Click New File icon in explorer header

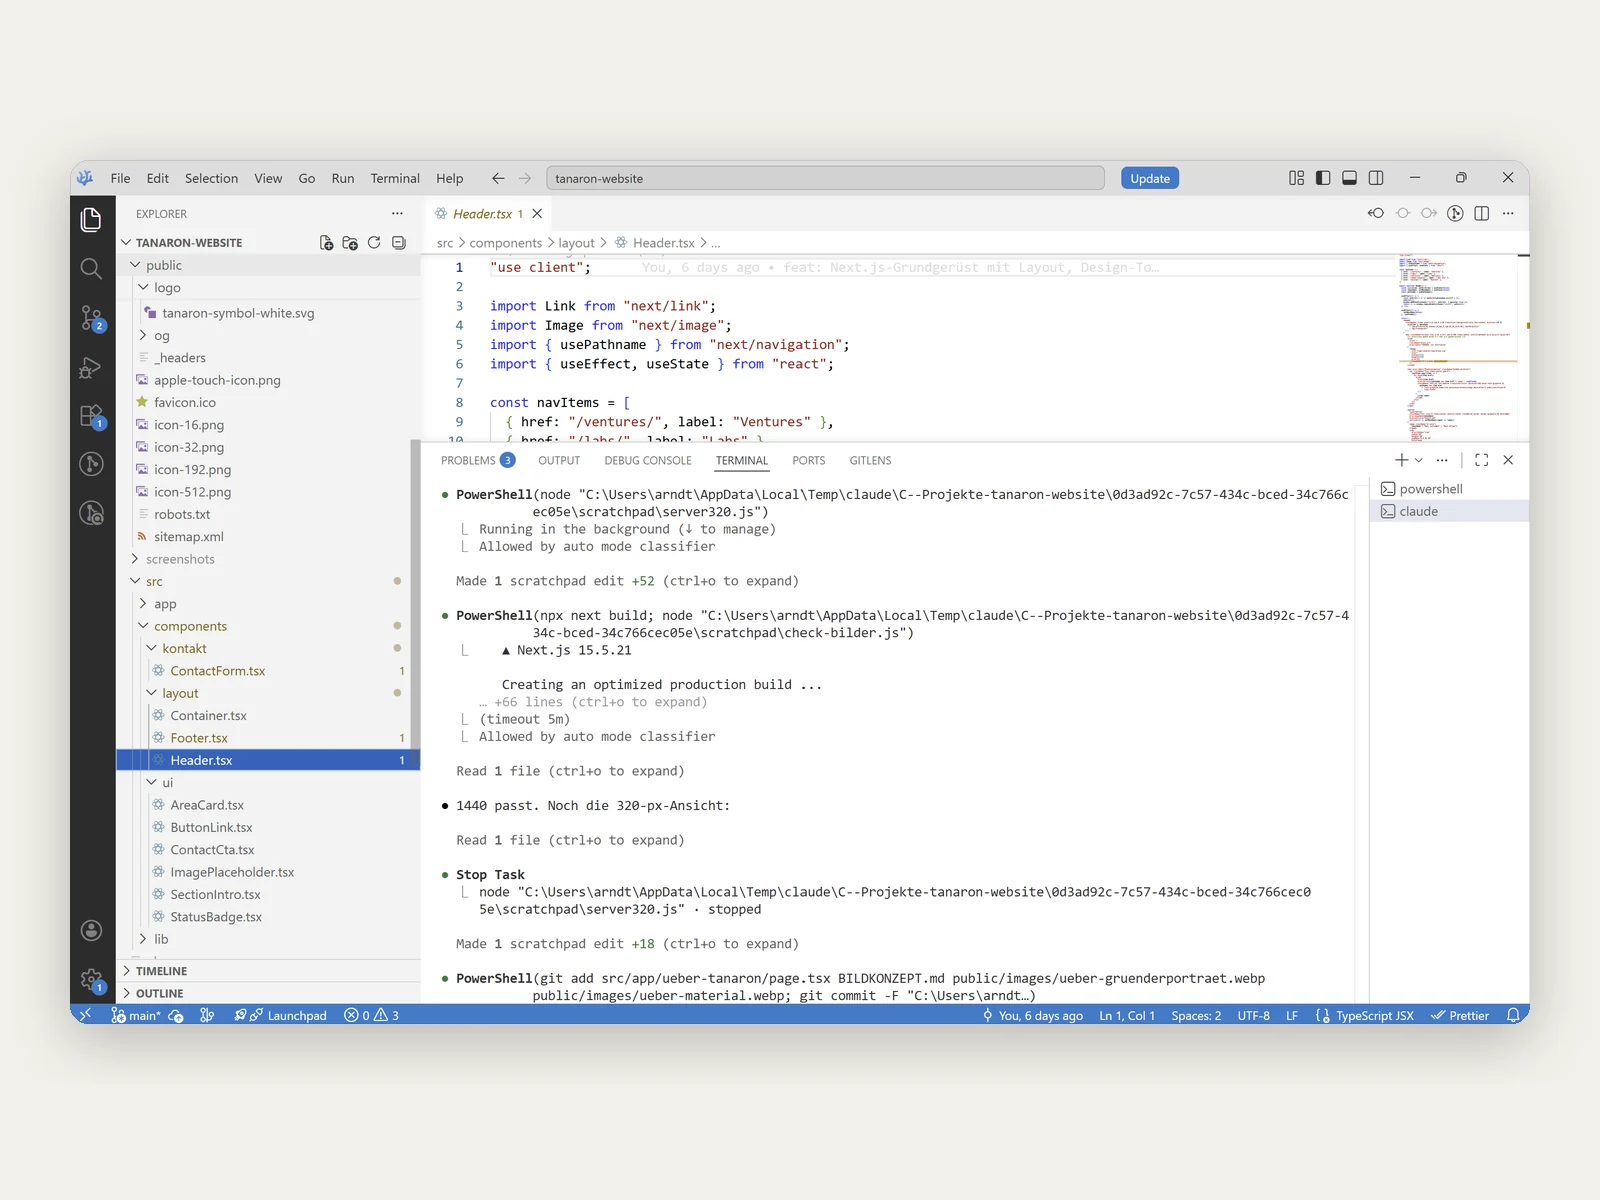click(326, 243)
